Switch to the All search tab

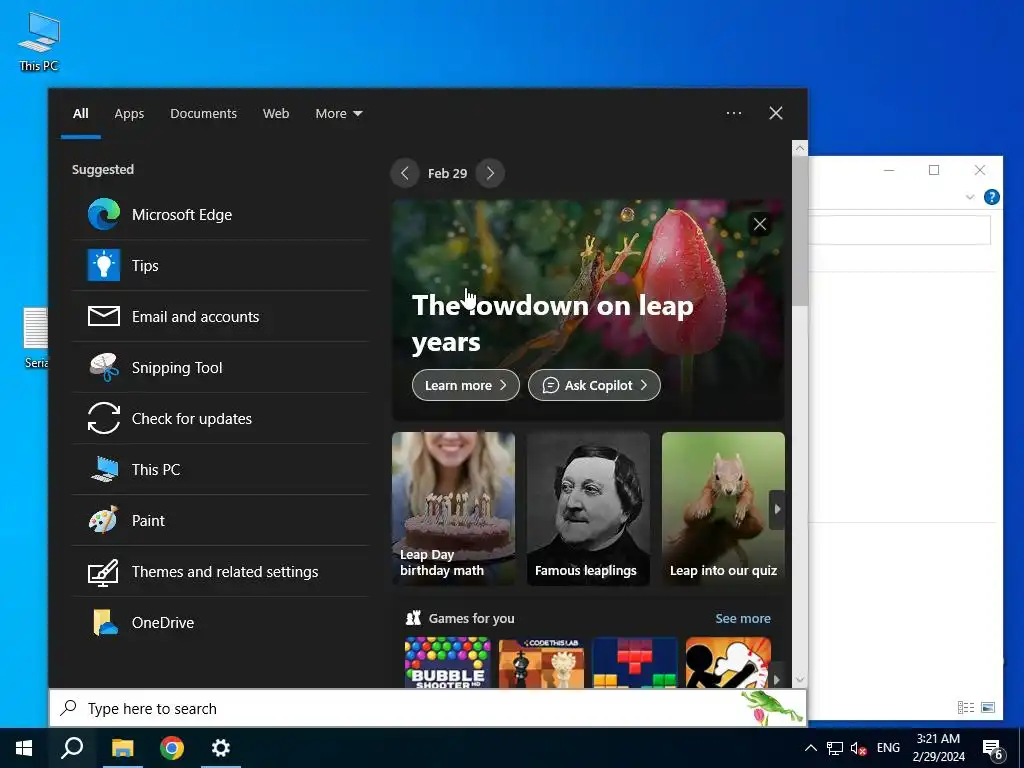pyautogui.click(x=81, y=114)
